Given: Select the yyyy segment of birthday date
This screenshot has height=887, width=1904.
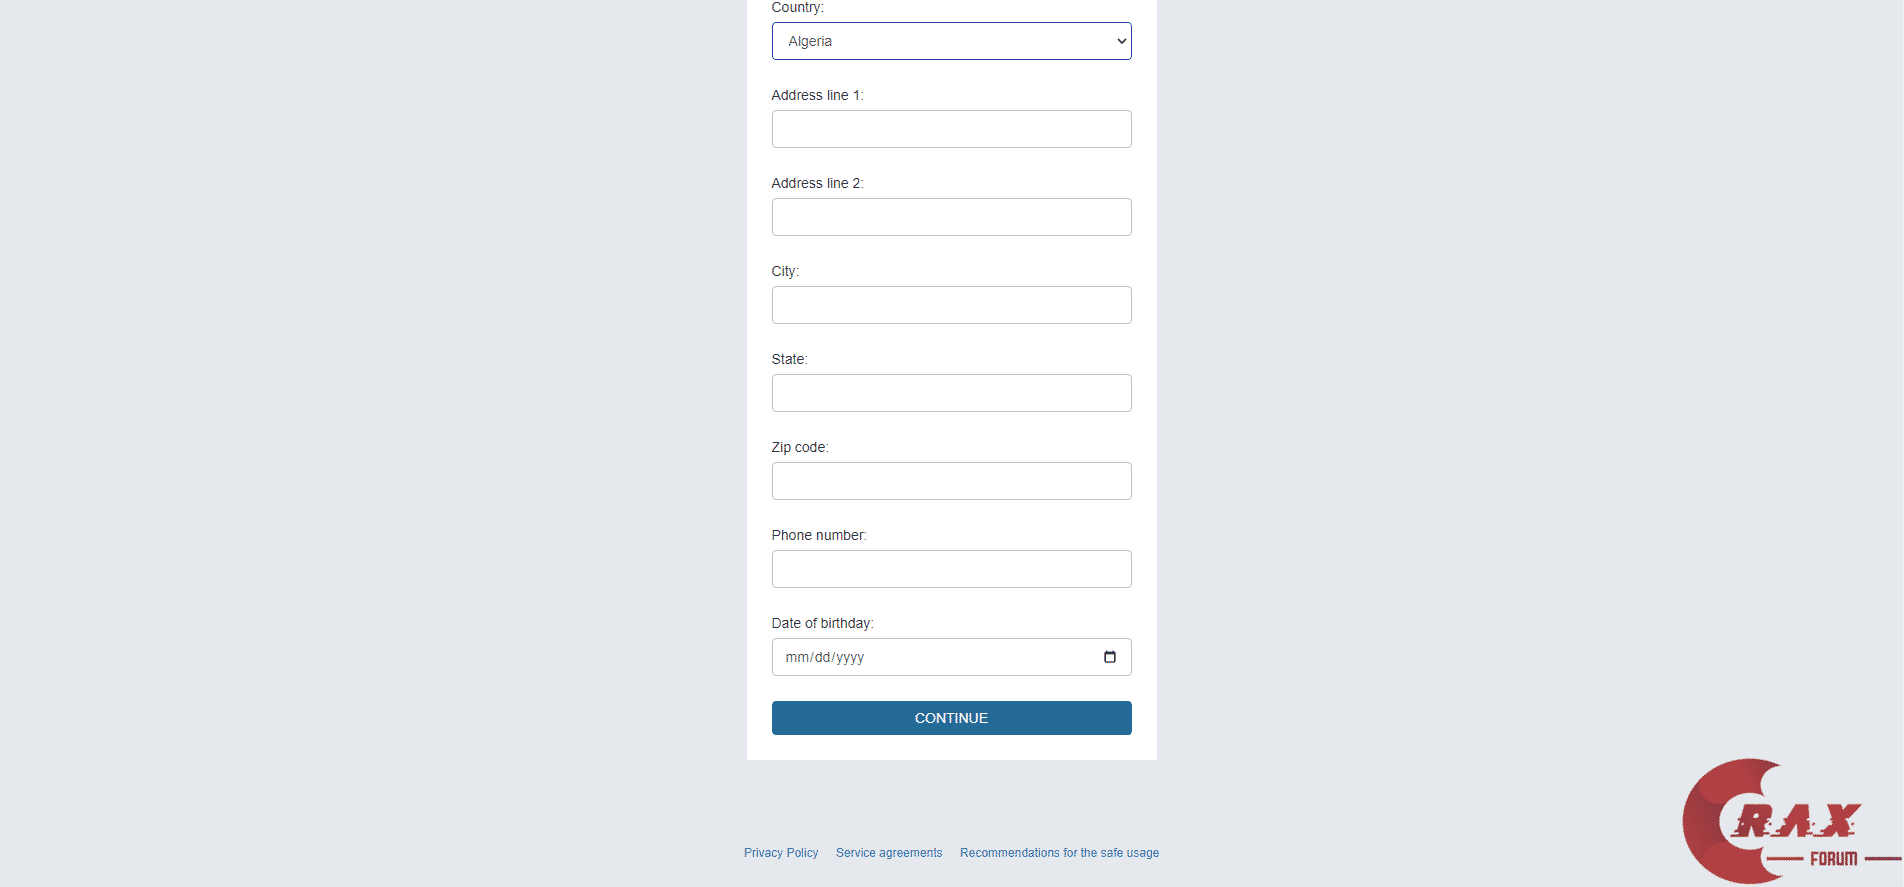Looking at the screenshot, I should click(850, 658).
